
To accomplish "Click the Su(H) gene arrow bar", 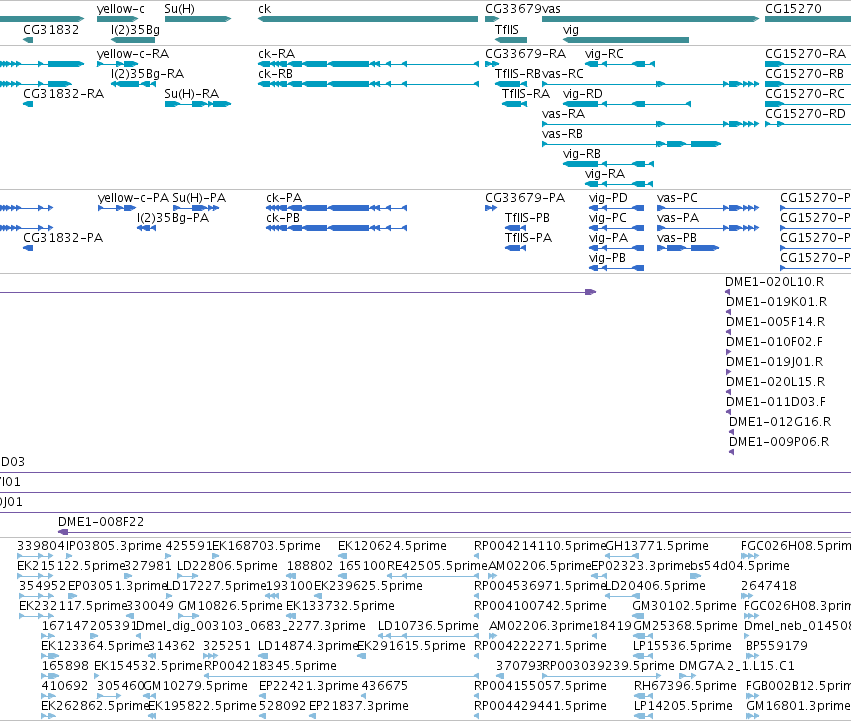I will point(198,19).
